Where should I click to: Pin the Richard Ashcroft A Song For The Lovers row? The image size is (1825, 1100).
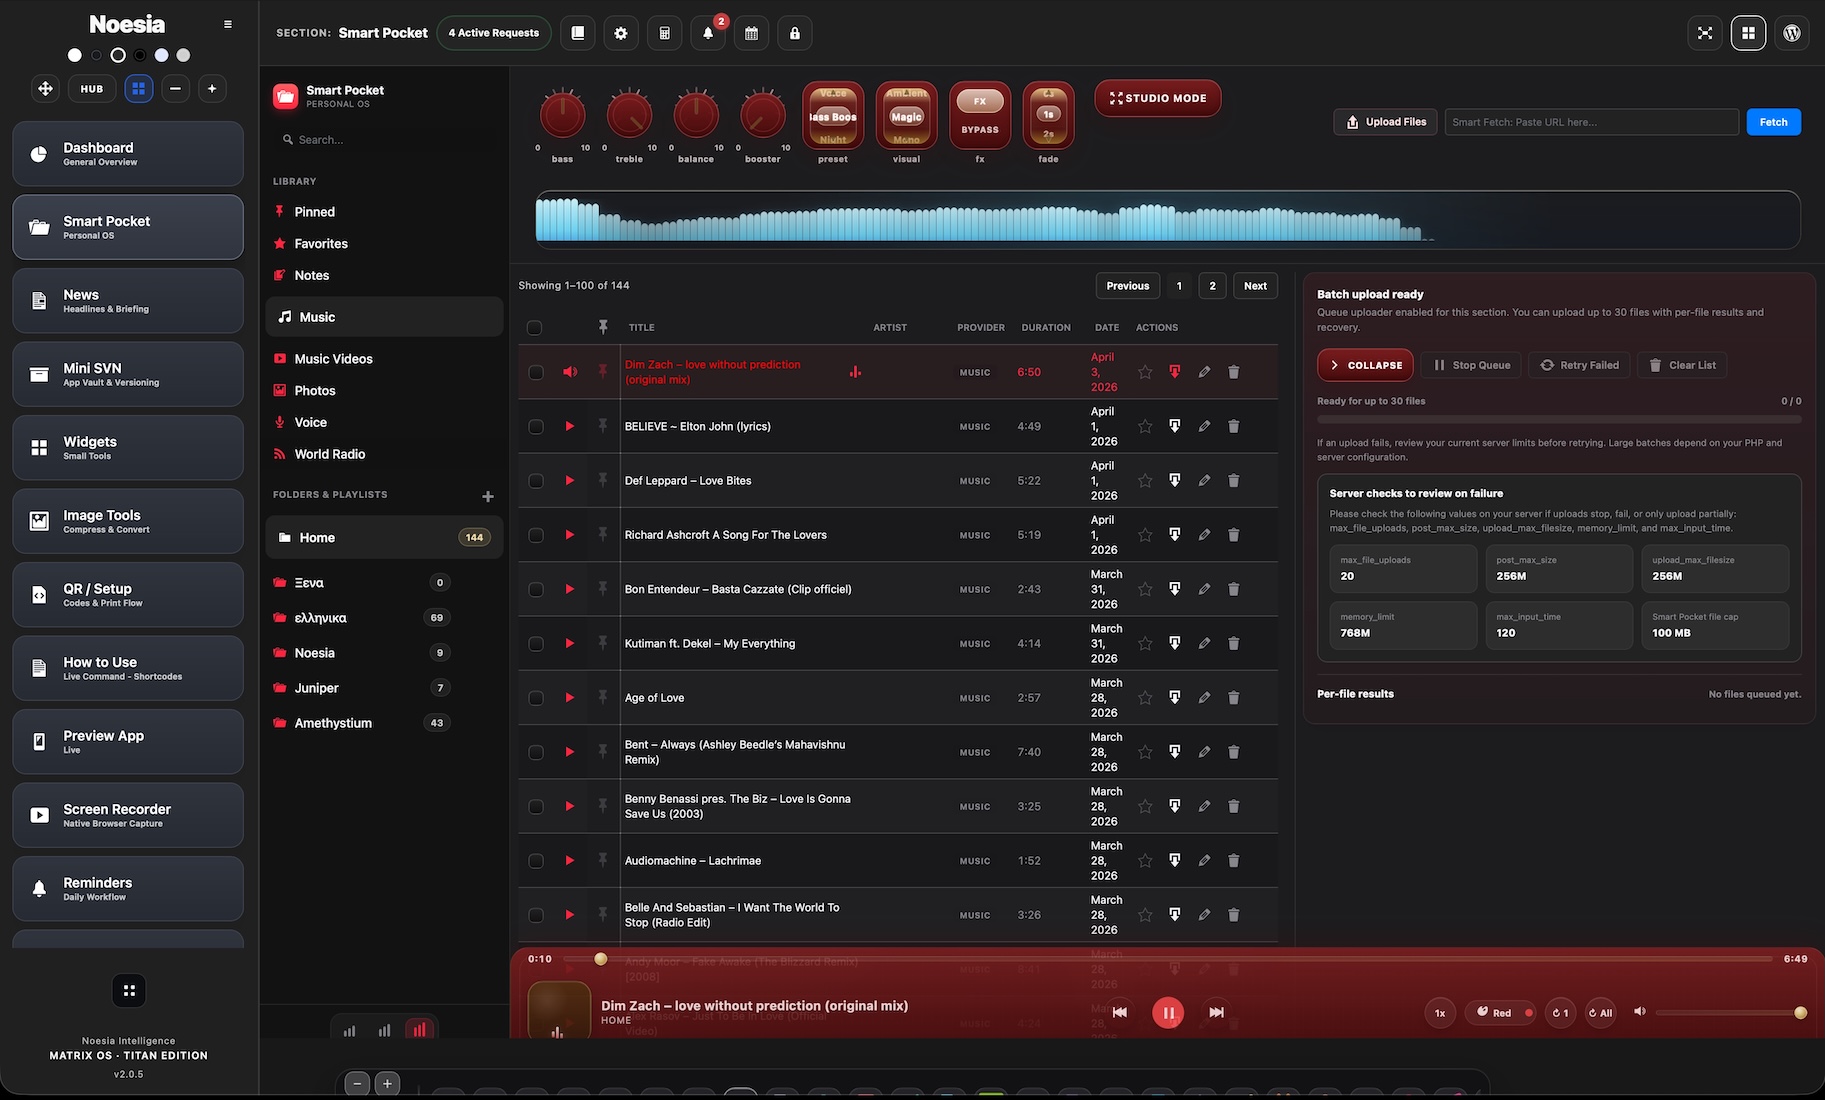[x=603, y=535]
